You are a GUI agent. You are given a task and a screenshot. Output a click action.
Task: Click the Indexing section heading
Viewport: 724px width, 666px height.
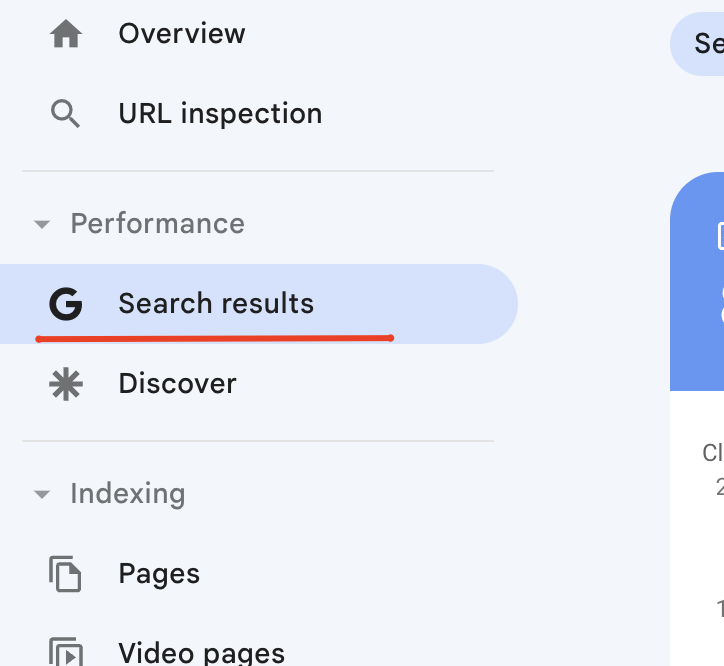pos(127,494)
